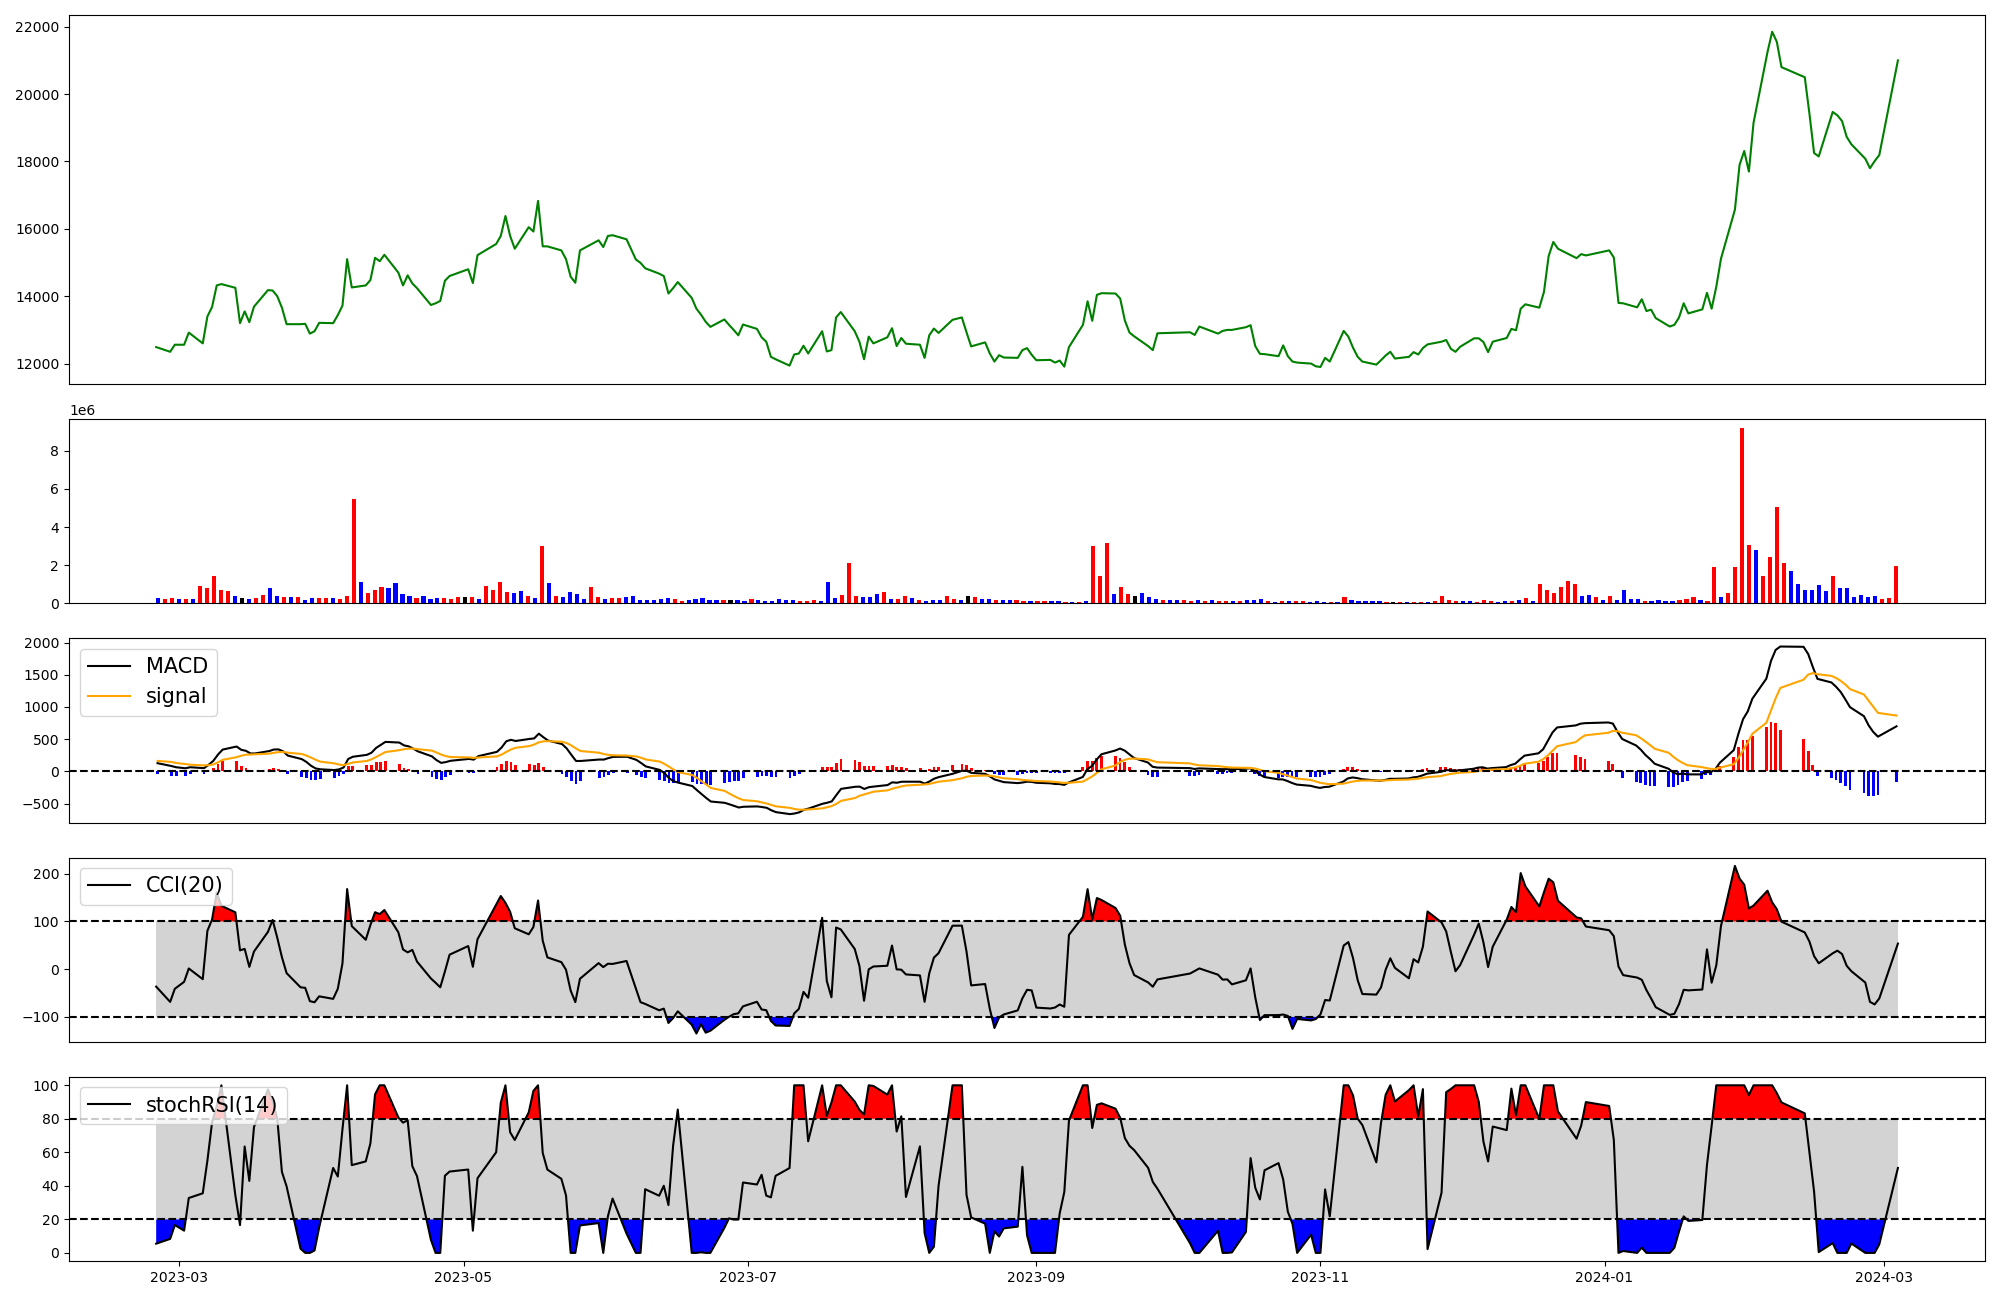
Task: Click the orange signal legend line
Action: [109, 696]
